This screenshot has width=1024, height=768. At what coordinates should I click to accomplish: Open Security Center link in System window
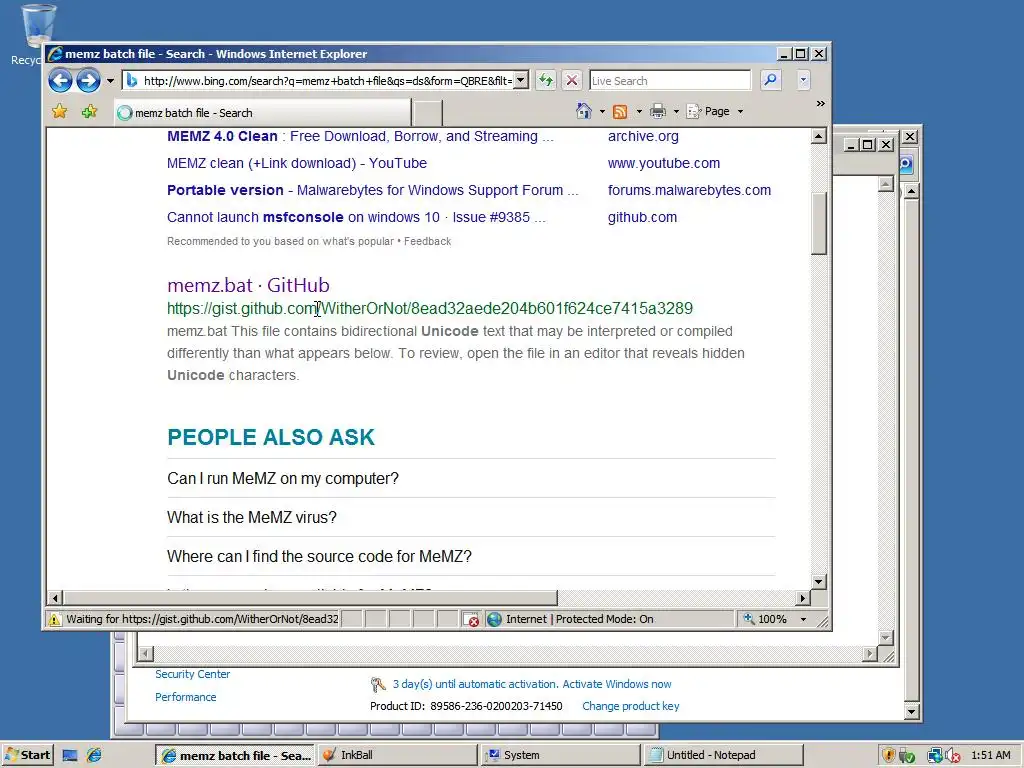[x=192, y=674]
